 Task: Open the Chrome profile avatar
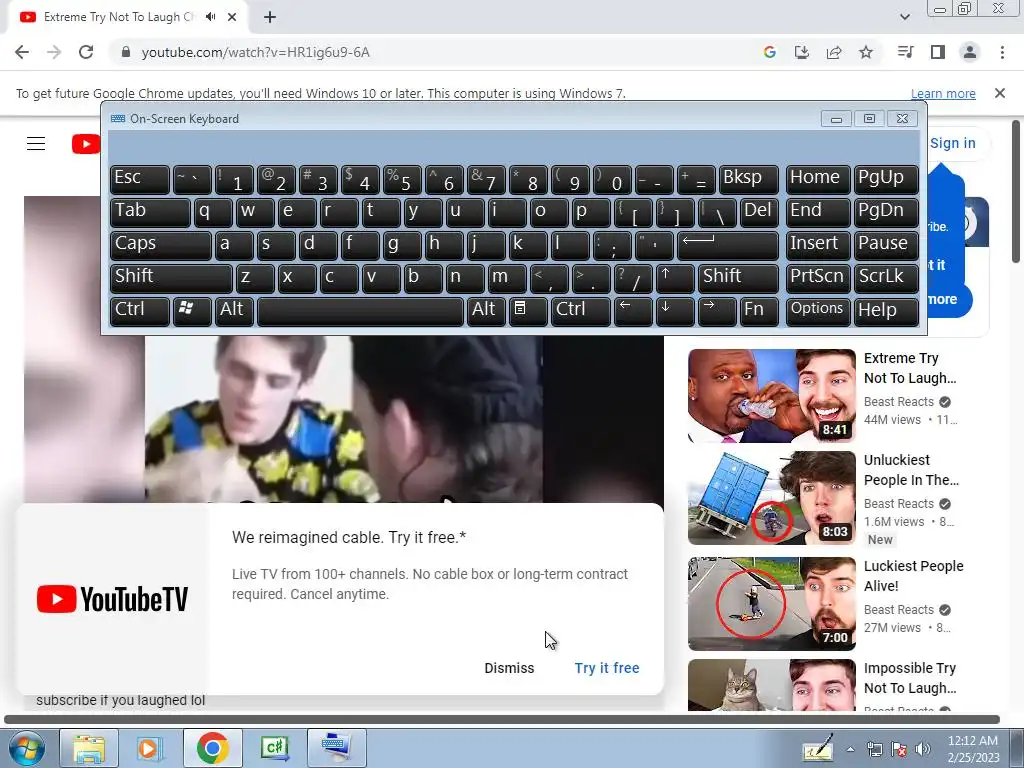[x=970, y=52]
